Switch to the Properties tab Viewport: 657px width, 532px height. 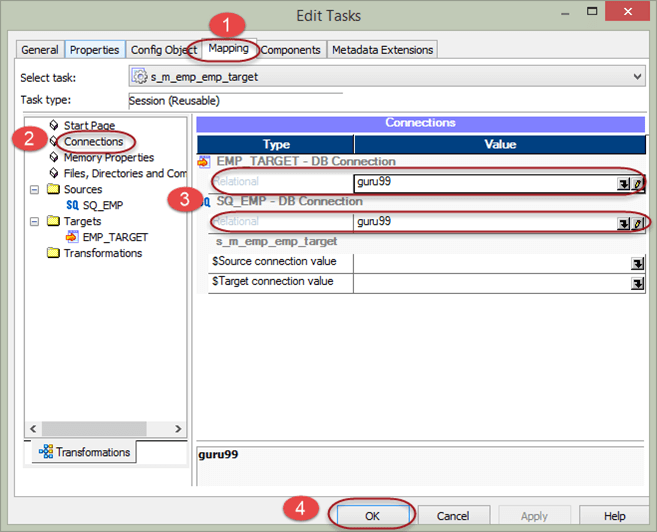[x=95, y=50]
